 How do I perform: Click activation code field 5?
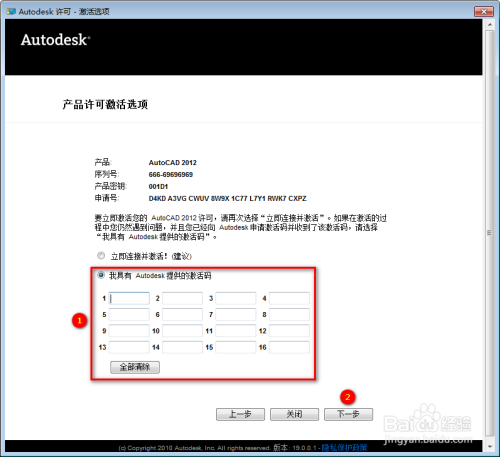[x=129, y=314]
